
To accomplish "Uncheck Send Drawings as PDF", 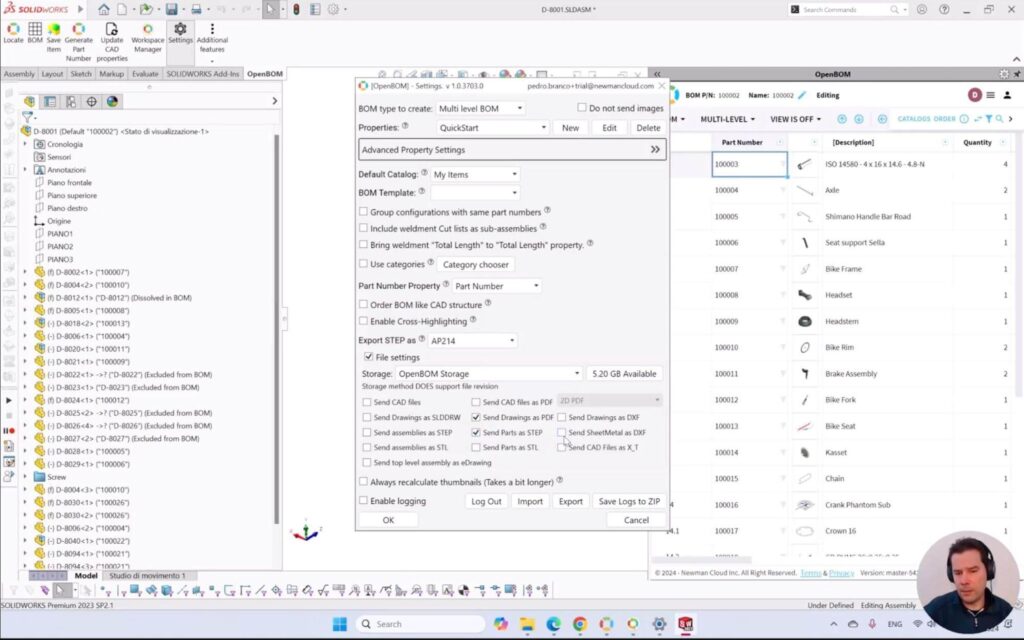I will (x=475, y=417).
